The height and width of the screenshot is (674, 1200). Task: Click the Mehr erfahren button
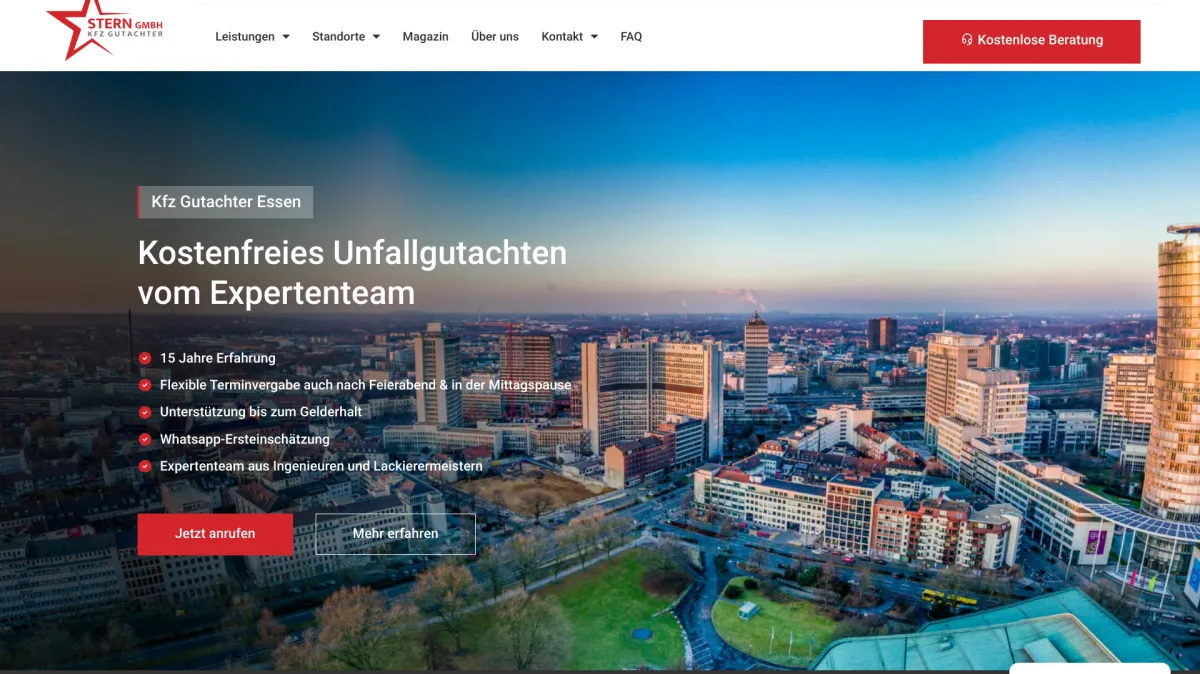395,534
